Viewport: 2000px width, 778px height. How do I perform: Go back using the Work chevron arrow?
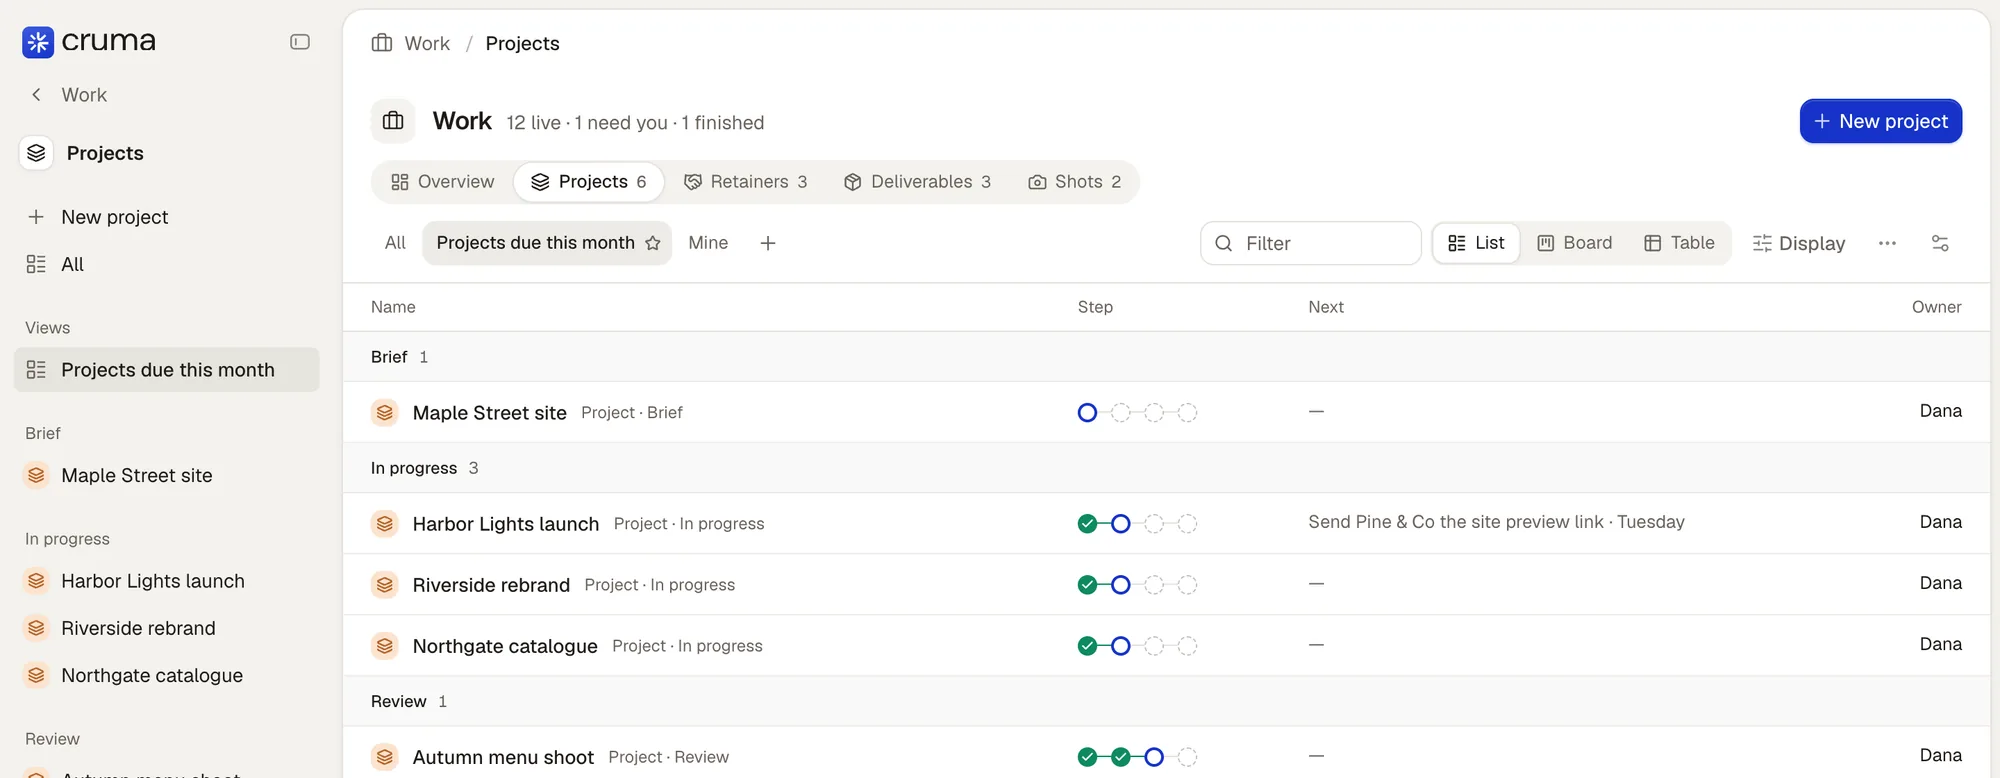pos(36,95)
